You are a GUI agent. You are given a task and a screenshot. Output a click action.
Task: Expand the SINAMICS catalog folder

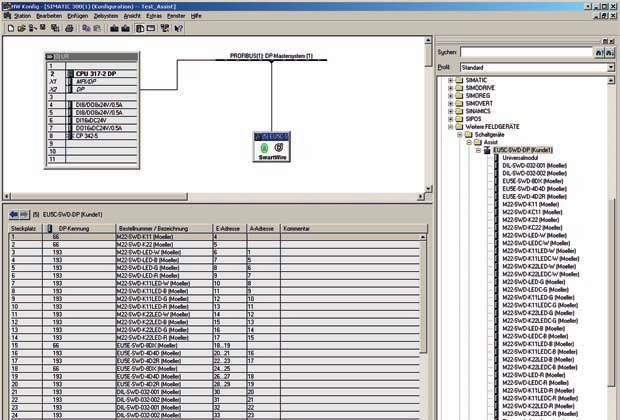(450, 111)
